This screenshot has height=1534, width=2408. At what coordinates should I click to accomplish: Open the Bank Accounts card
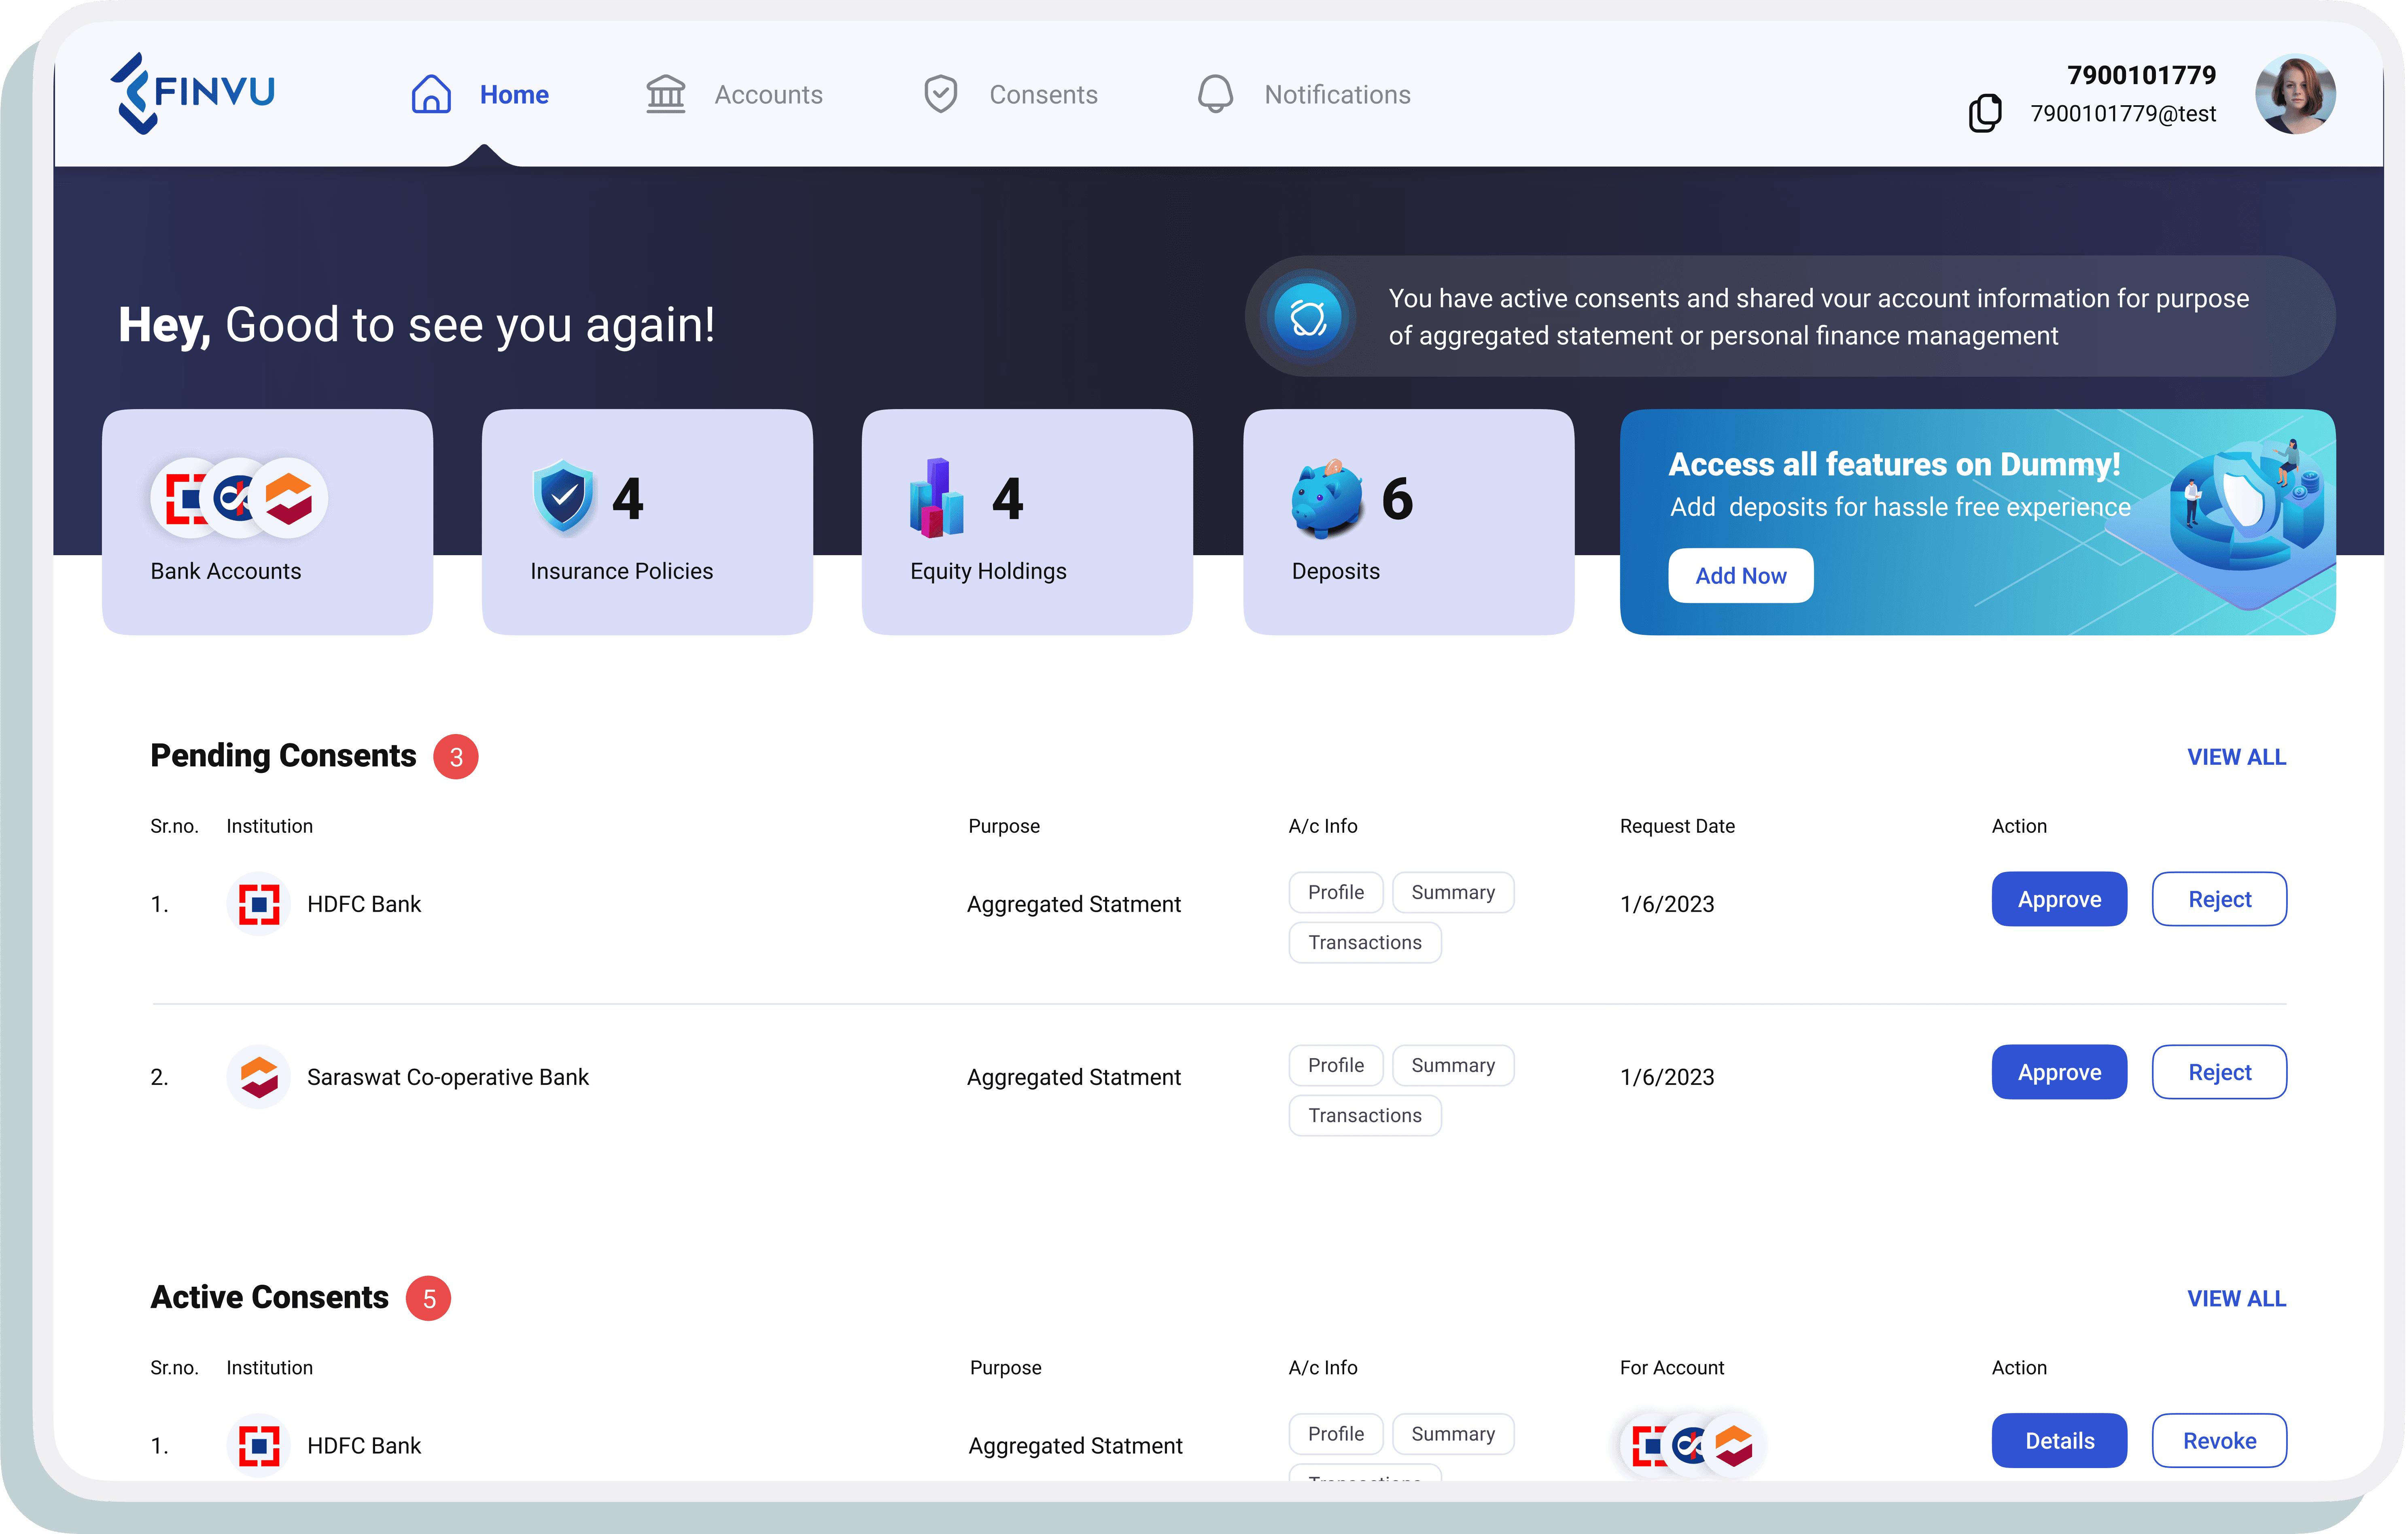coord(267,521)
